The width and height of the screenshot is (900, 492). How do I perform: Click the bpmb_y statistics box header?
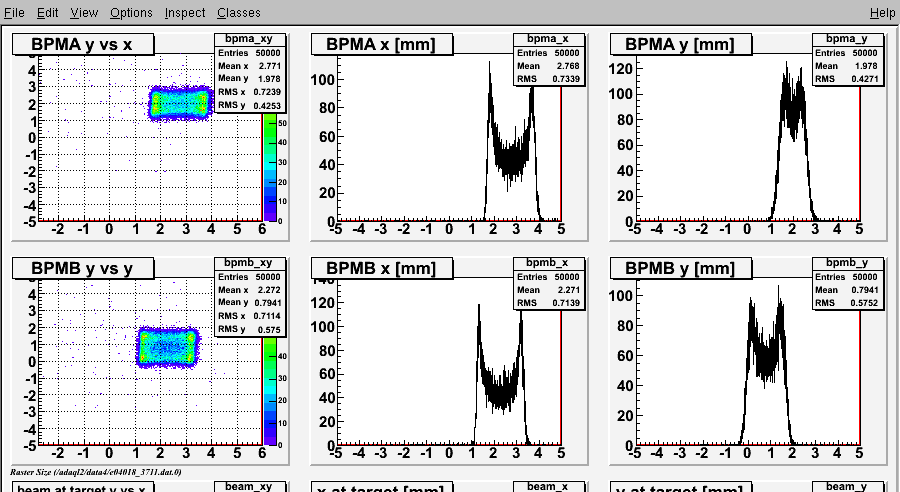tap(847, 263)
